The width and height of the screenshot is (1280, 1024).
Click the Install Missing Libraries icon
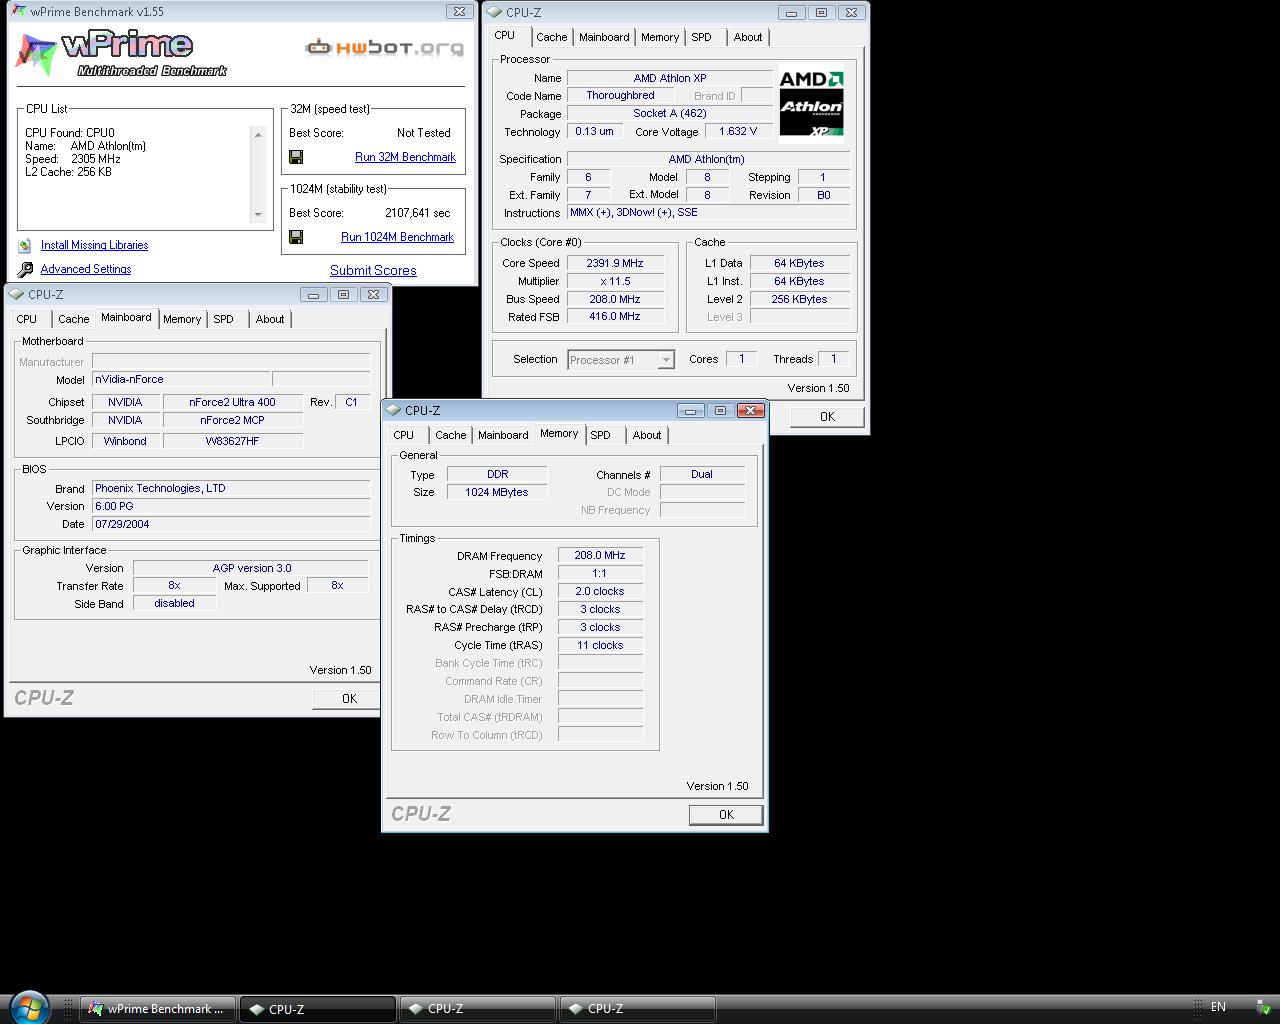25,245
